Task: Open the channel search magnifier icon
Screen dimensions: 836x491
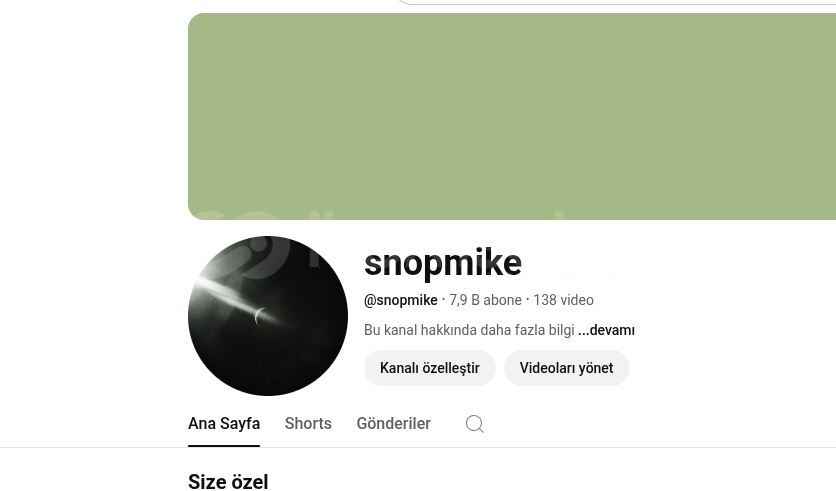Action: [475, 424]
